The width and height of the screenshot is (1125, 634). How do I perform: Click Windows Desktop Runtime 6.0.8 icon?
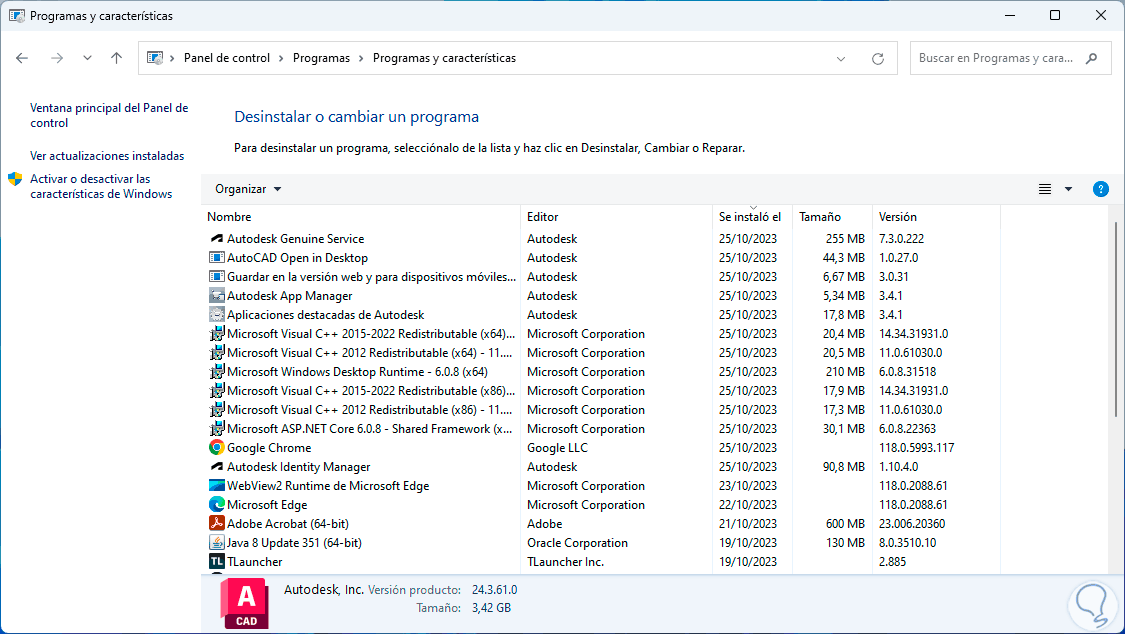click(x=217, y=372)
